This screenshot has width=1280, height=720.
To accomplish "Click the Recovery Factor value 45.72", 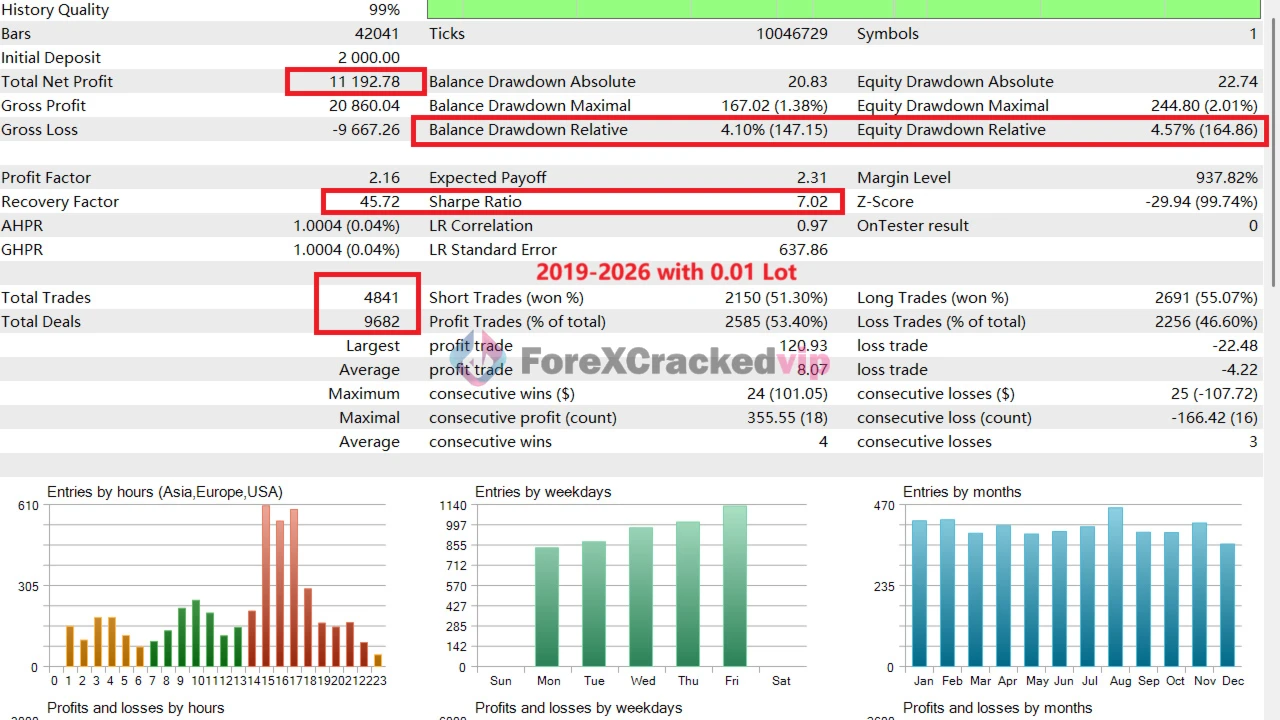I will tap(379, 202).
